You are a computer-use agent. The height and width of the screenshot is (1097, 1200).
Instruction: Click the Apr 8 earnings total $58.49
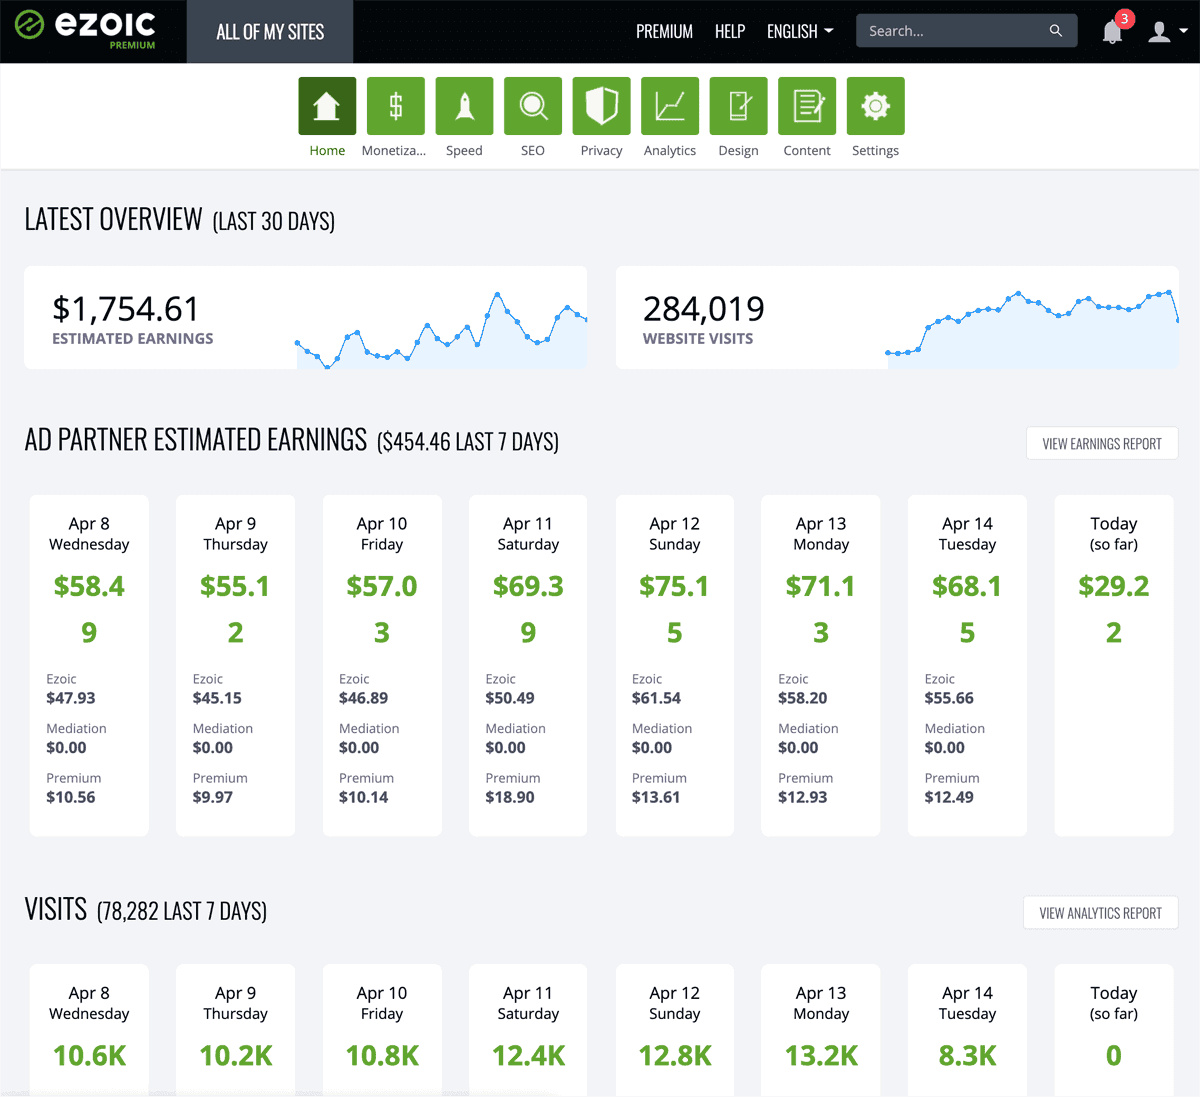coord(89,609)
